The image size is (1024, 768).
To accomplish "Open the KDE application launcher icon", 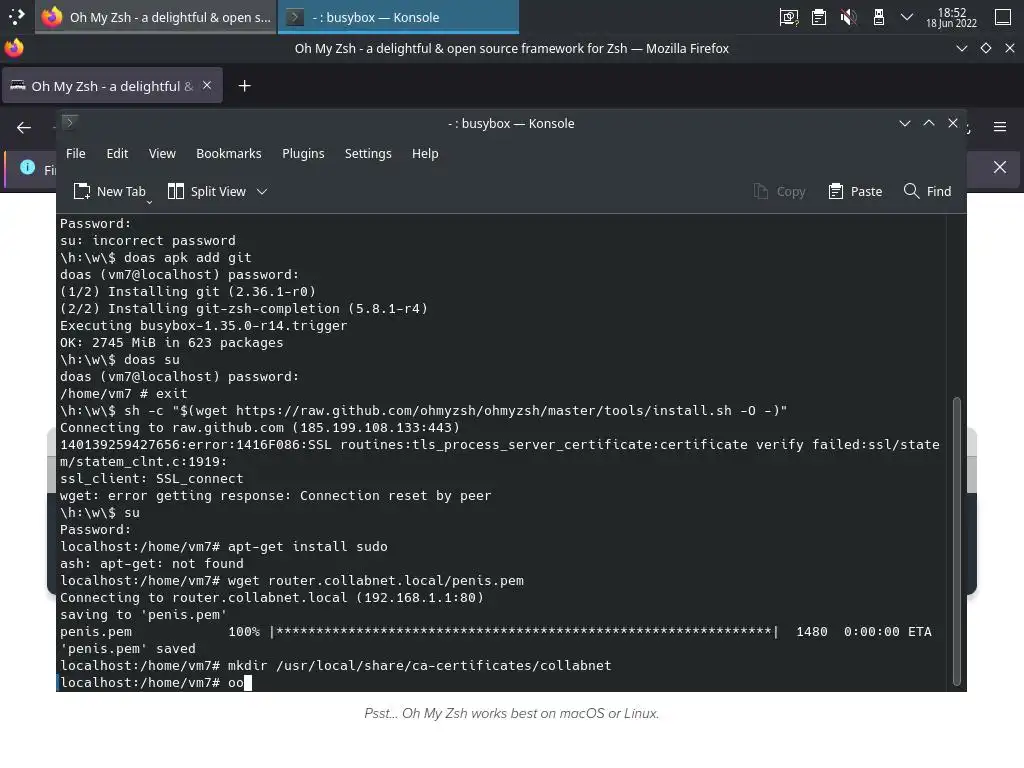I will tap(16, 17).
